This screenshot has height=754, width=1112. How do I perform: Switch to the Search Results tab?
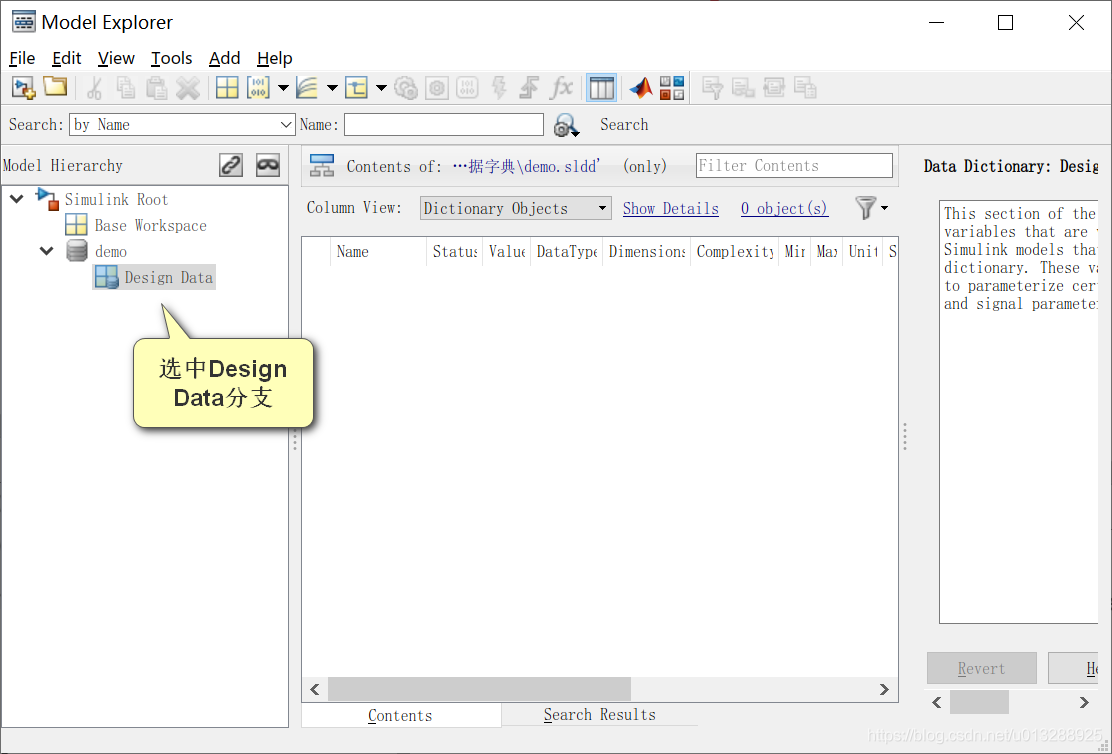click(599, 715)
